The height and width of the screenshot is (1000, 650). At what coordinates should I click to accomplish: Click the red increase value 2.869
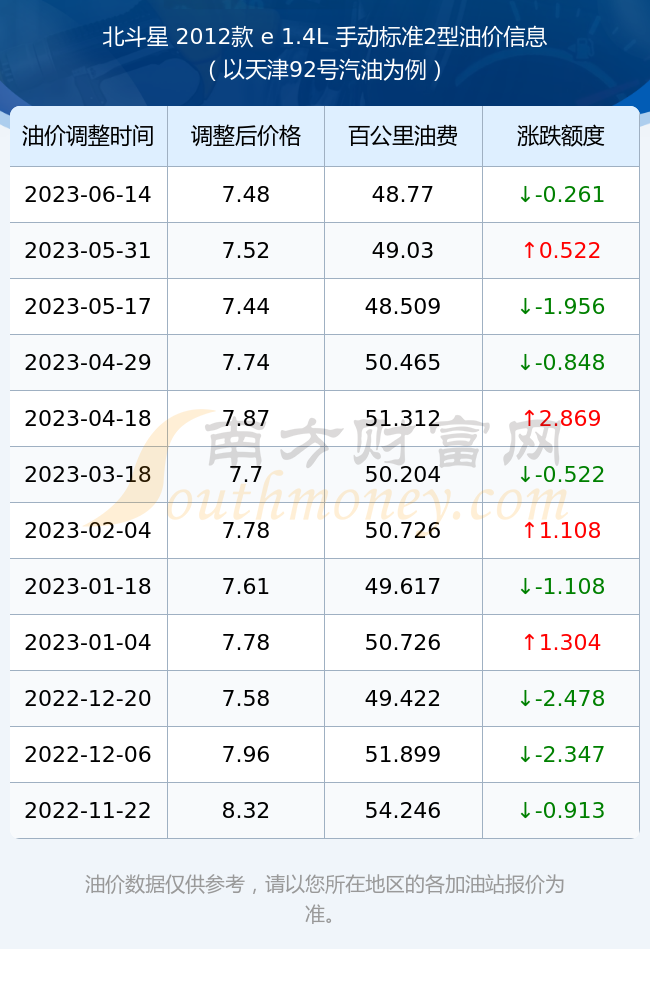[x=561, y=418]
